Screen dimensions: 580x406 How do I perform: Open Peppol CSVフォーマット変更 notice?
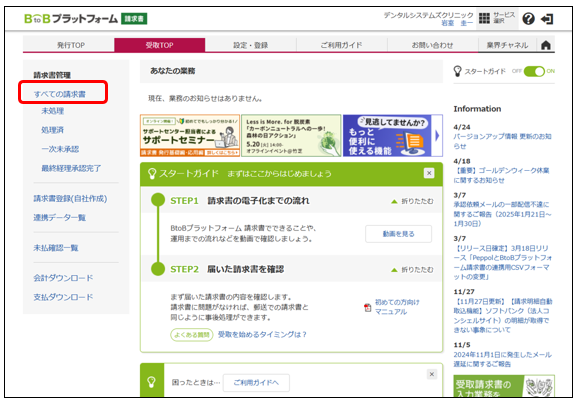click(x=503, y=262)
